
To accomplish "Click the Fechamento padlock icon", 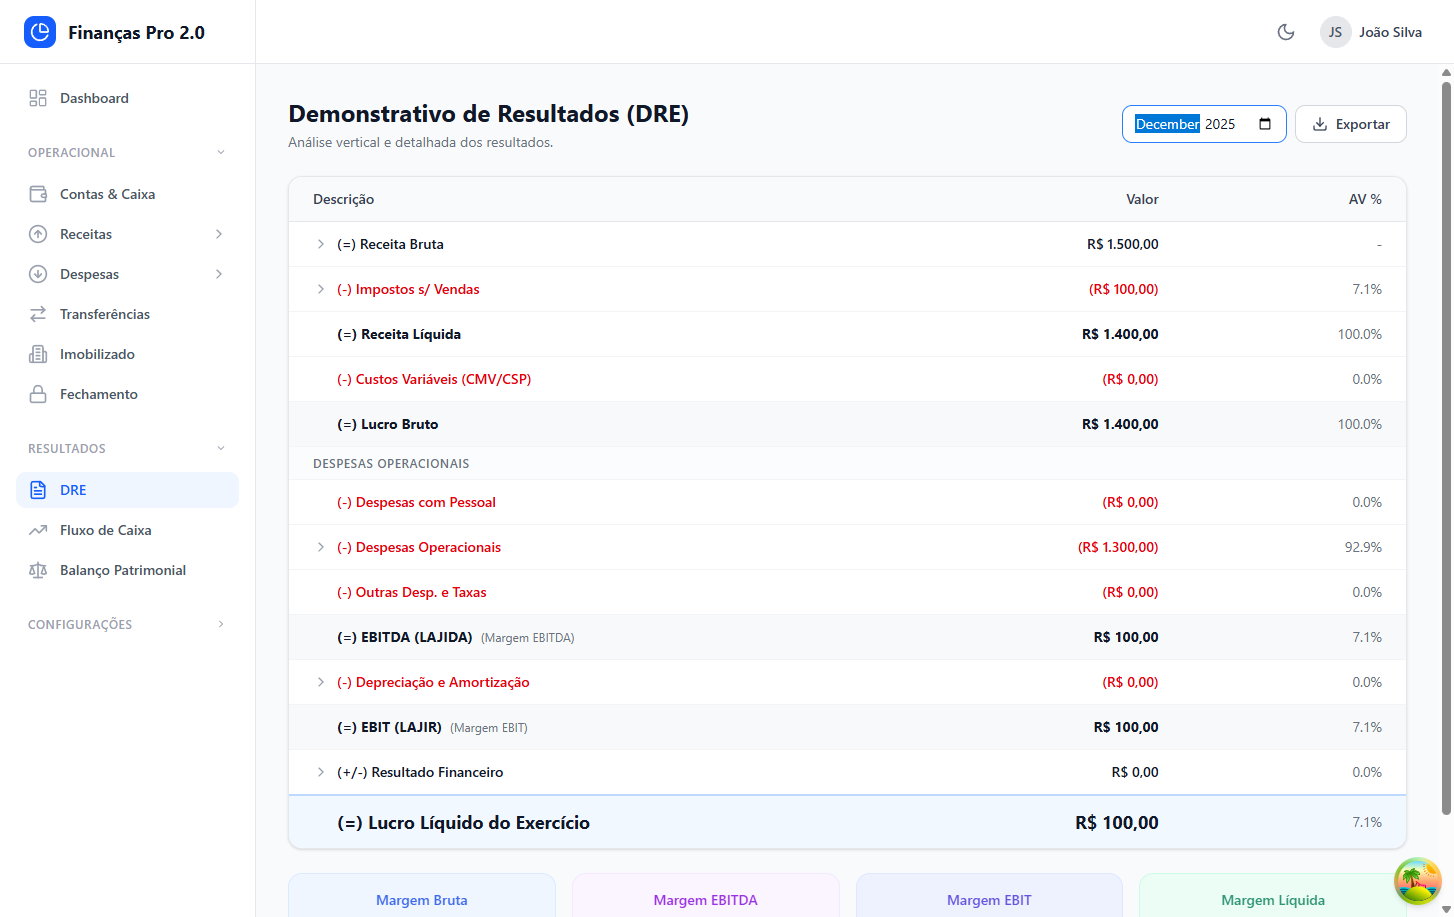I will click(38, 394).
